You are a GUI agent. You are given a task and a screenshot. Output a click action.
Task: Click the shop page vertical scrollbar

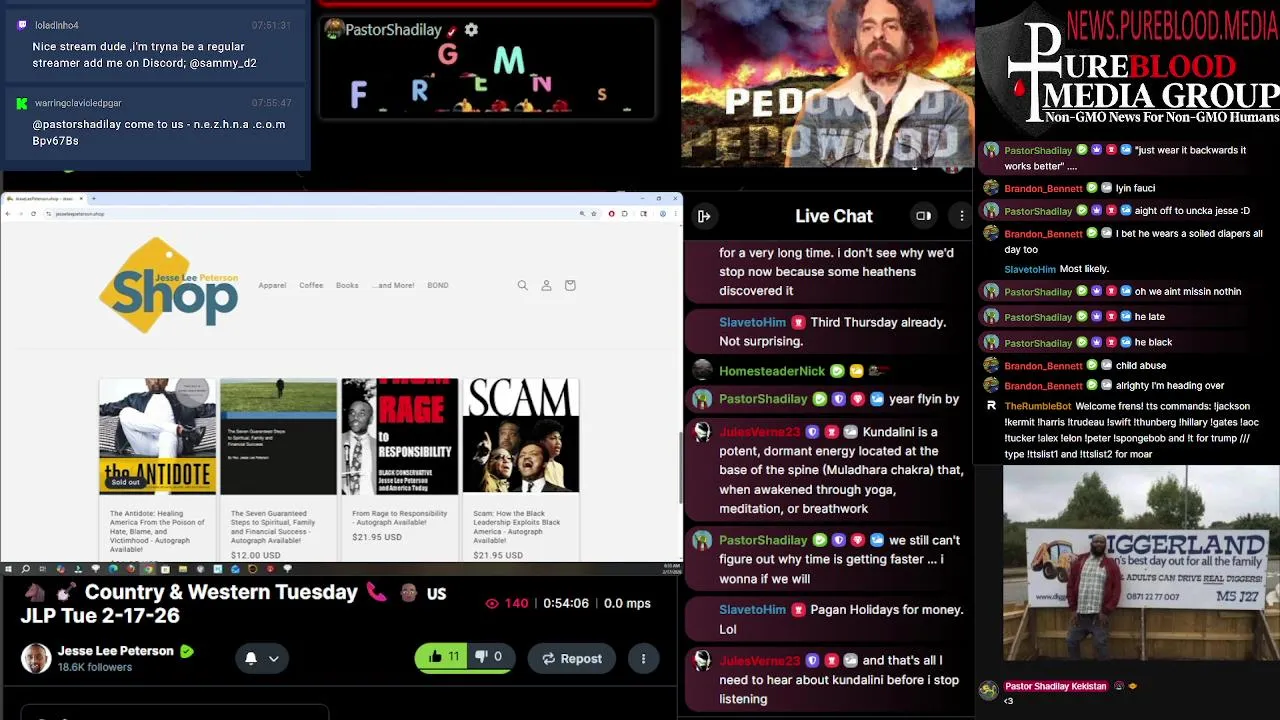(x=679, y=466)
